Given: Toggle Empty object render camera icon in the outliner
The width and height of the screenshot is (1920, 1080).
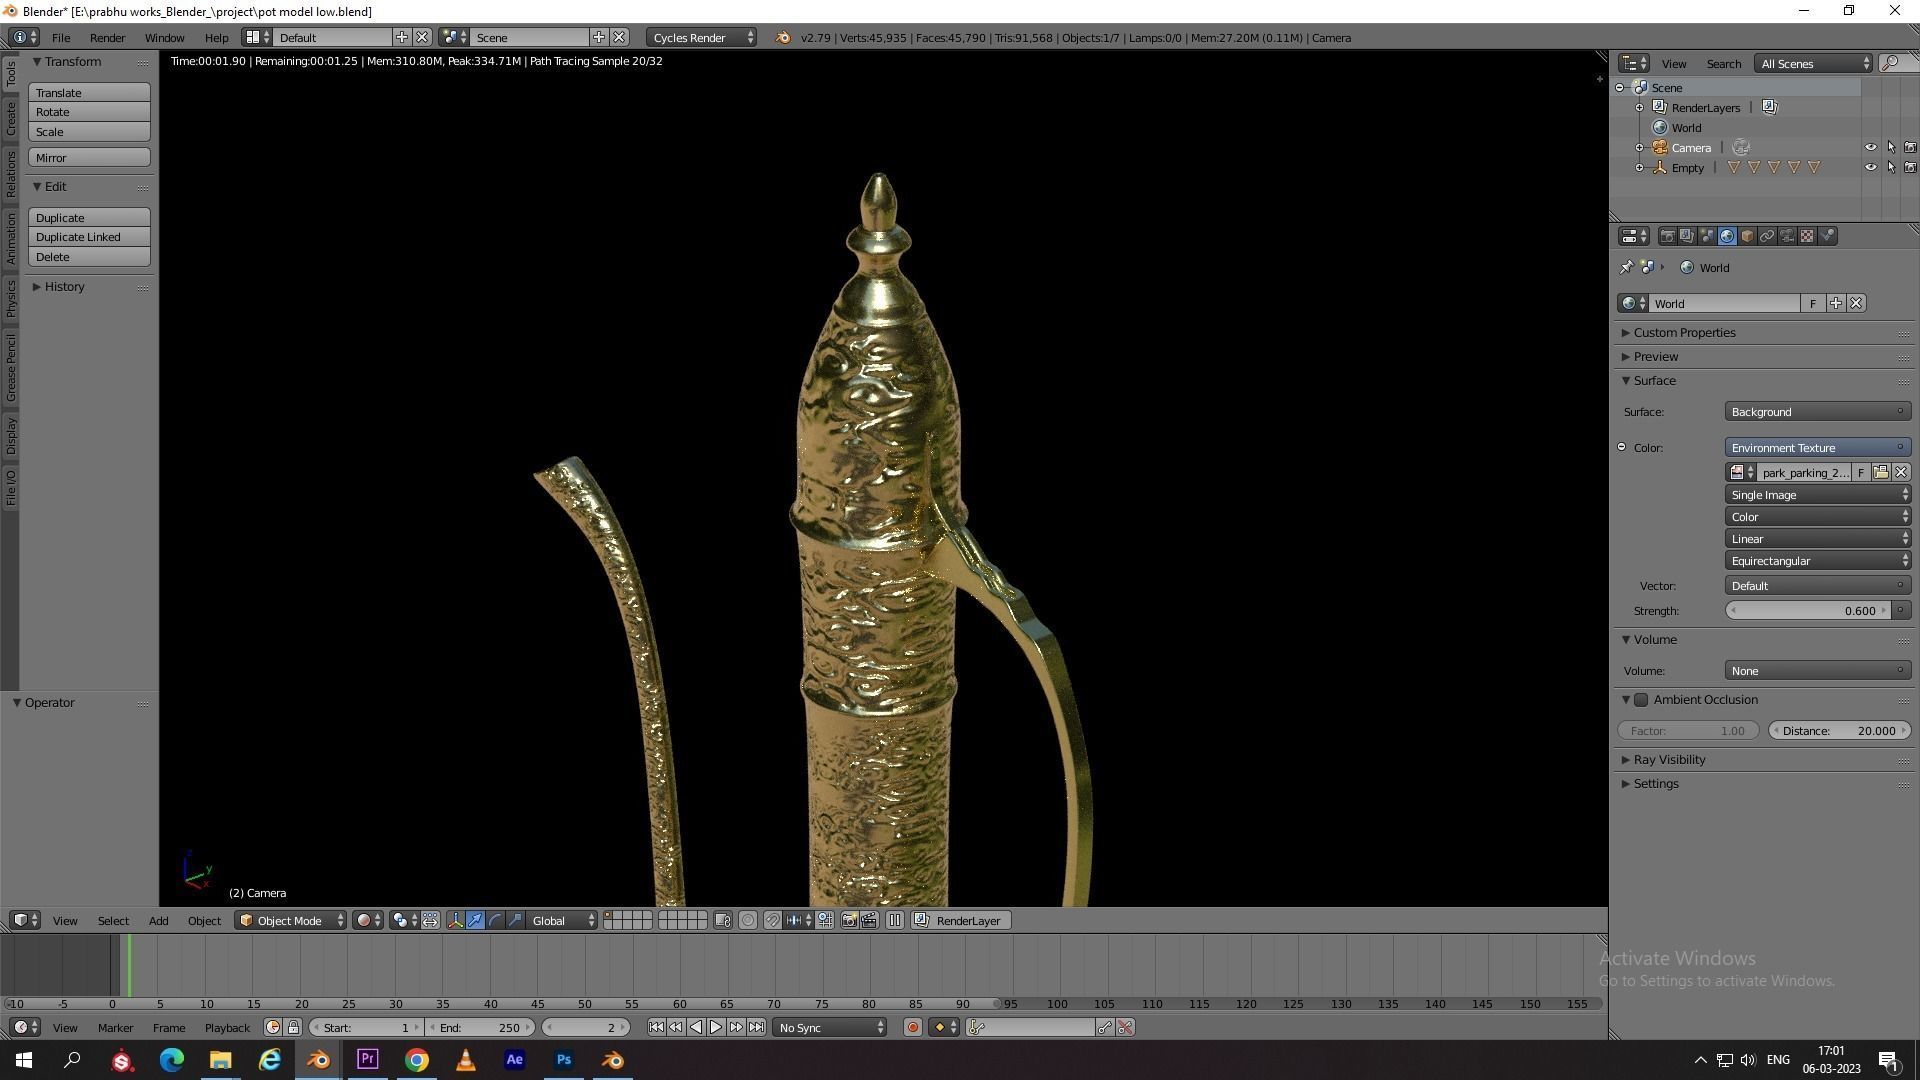Looking at the screenshot, I should (x=1910, y=168).
